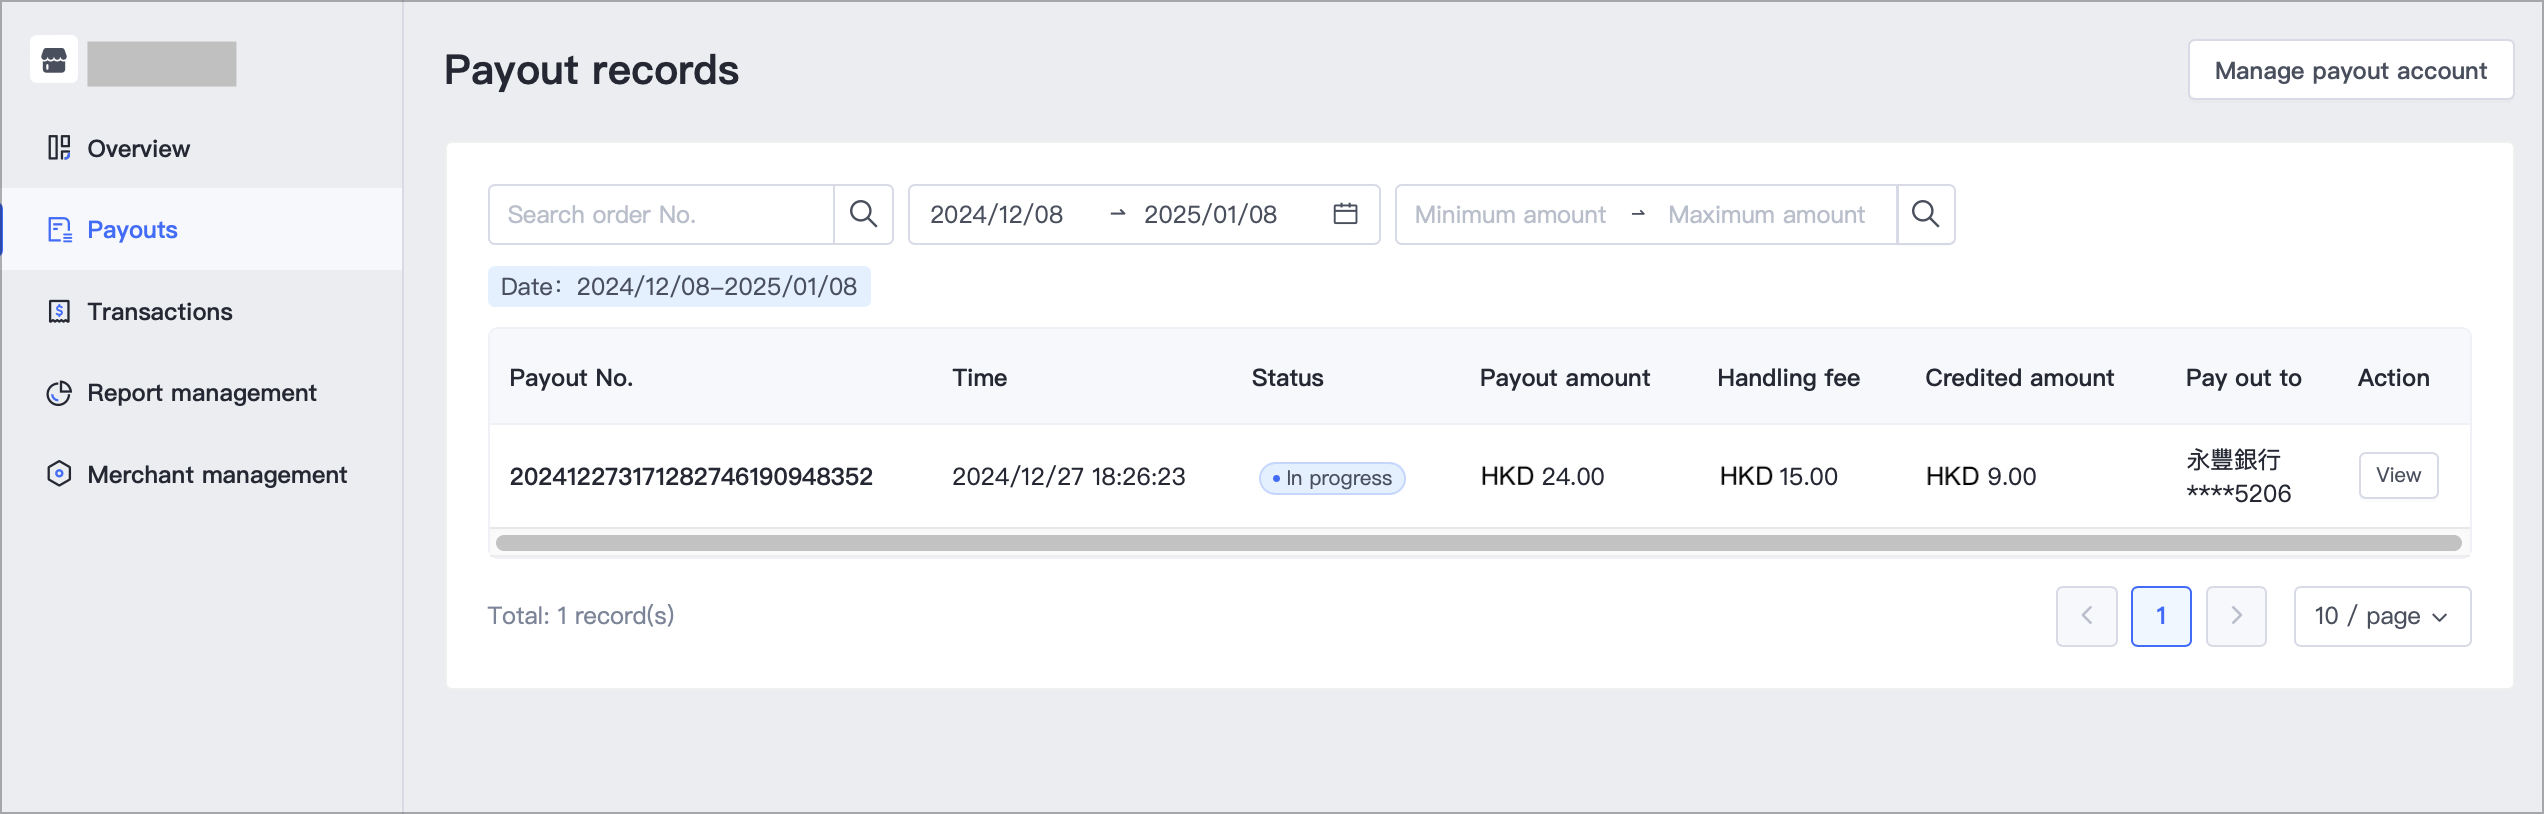The width and height of the screenshot is (2544, 814).
Task: Focus the Minimum amount field
Action: tap(1510, 214)
